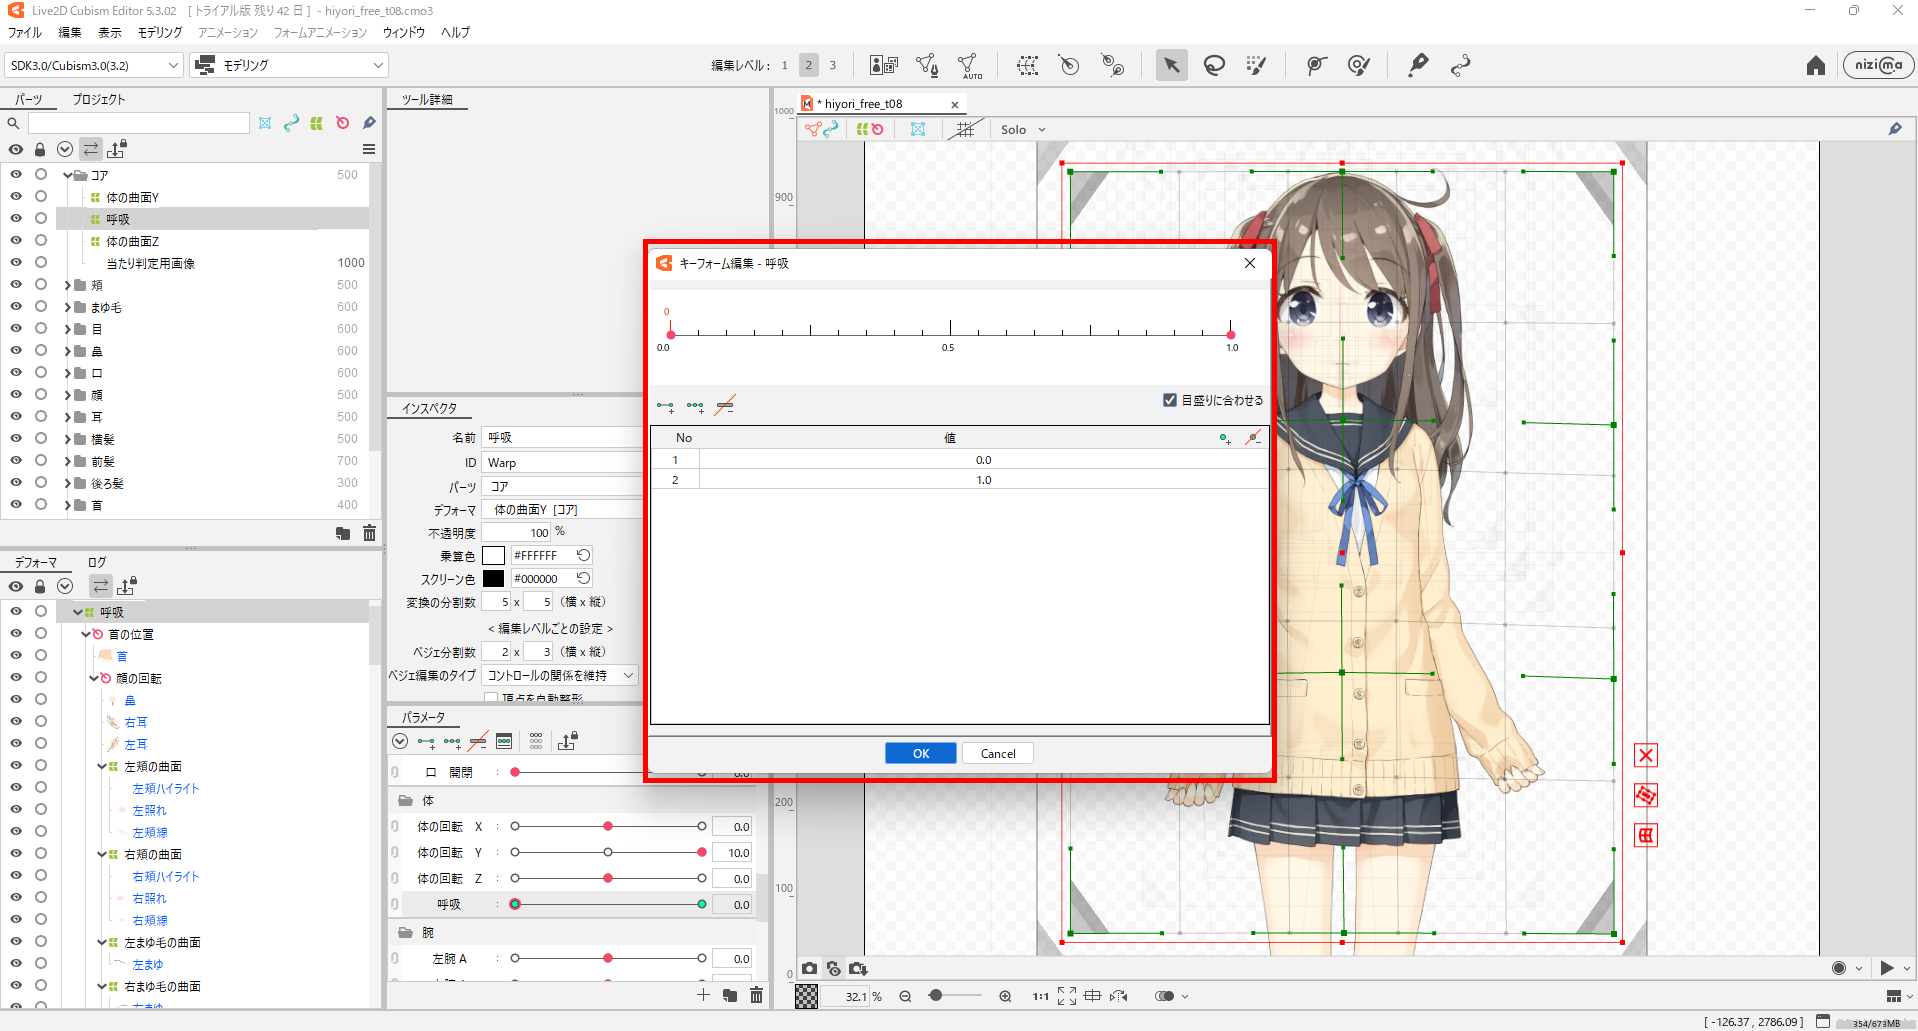Click the fit to screen view icon
This screenshot has height=1031, width=1918.
(x=1067, y=996)
